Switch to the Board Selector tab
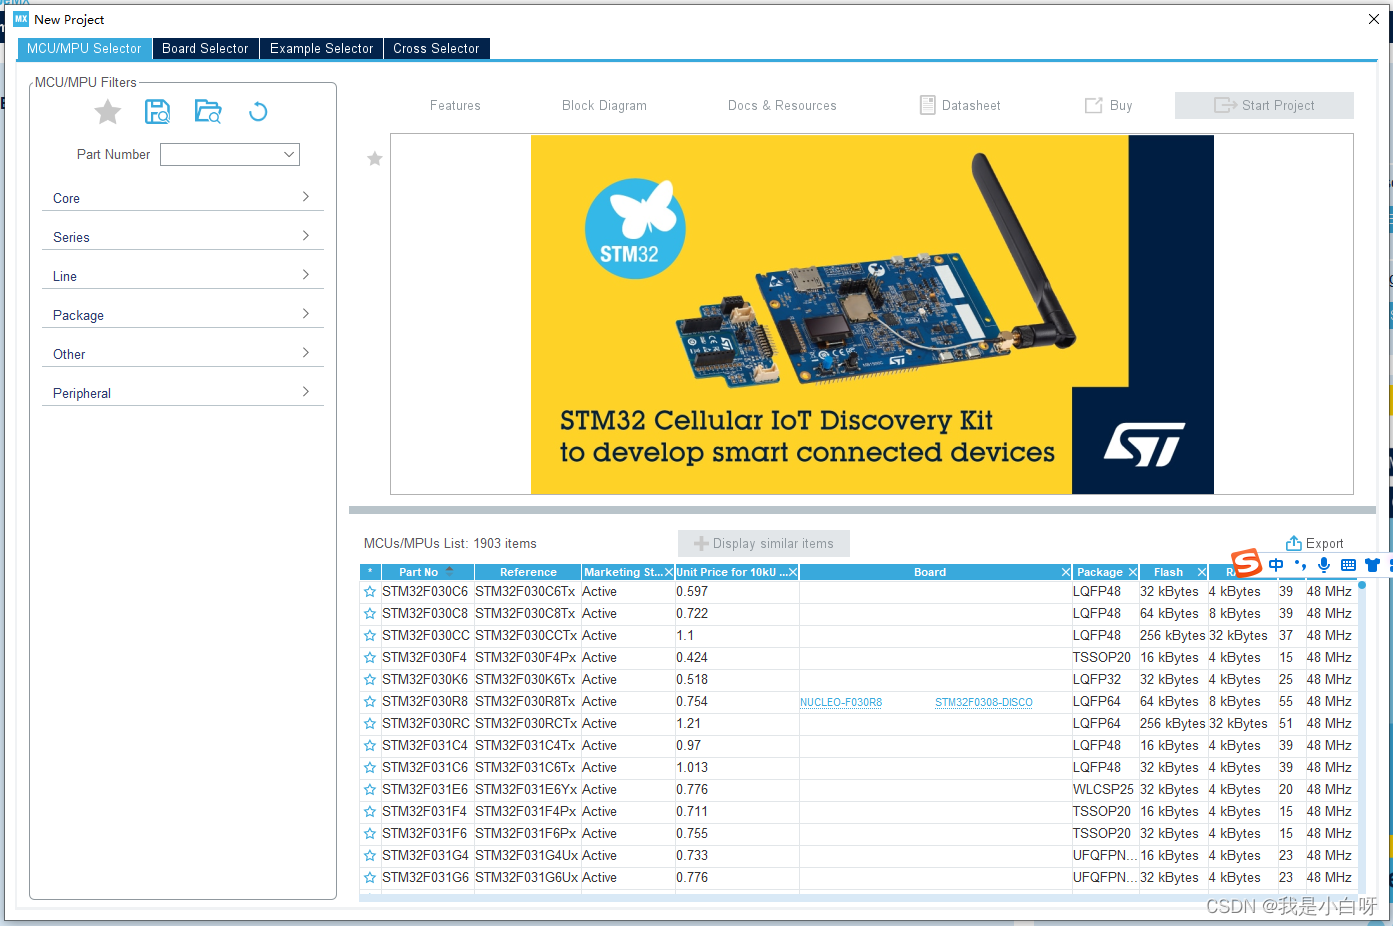This screenshot has width=1393, height=926. pos(205,48)
